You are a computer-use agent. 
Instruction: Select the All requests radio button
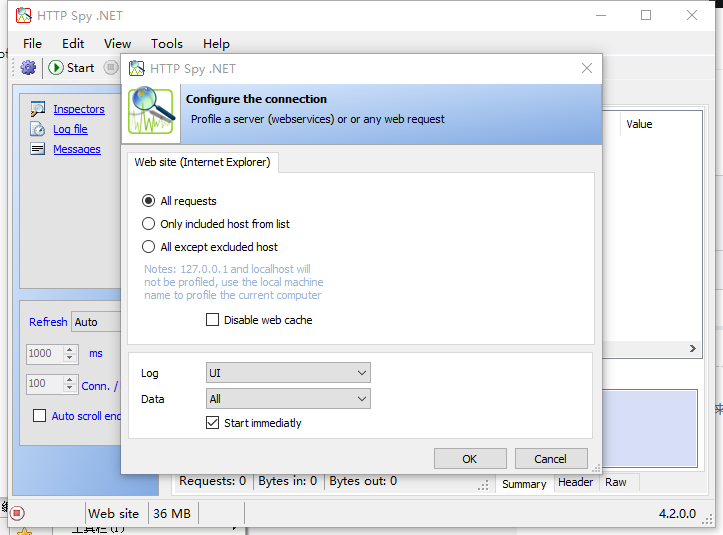(149, 201)
